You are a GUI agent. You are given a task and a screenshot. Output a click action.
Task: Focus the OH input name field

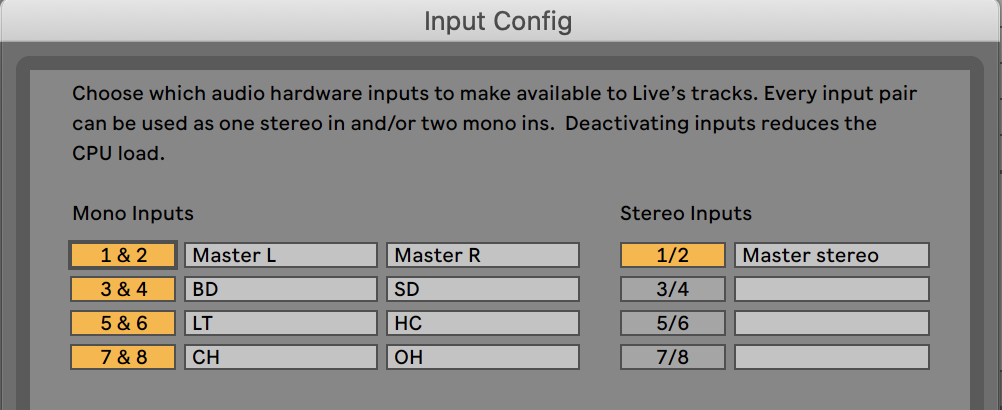[483, 357]
